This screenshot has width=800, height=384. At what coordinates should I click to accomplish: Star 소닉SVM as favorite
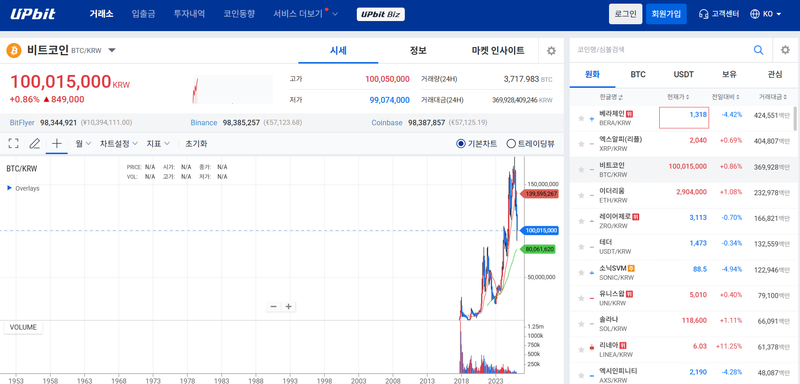pos(581,272)
